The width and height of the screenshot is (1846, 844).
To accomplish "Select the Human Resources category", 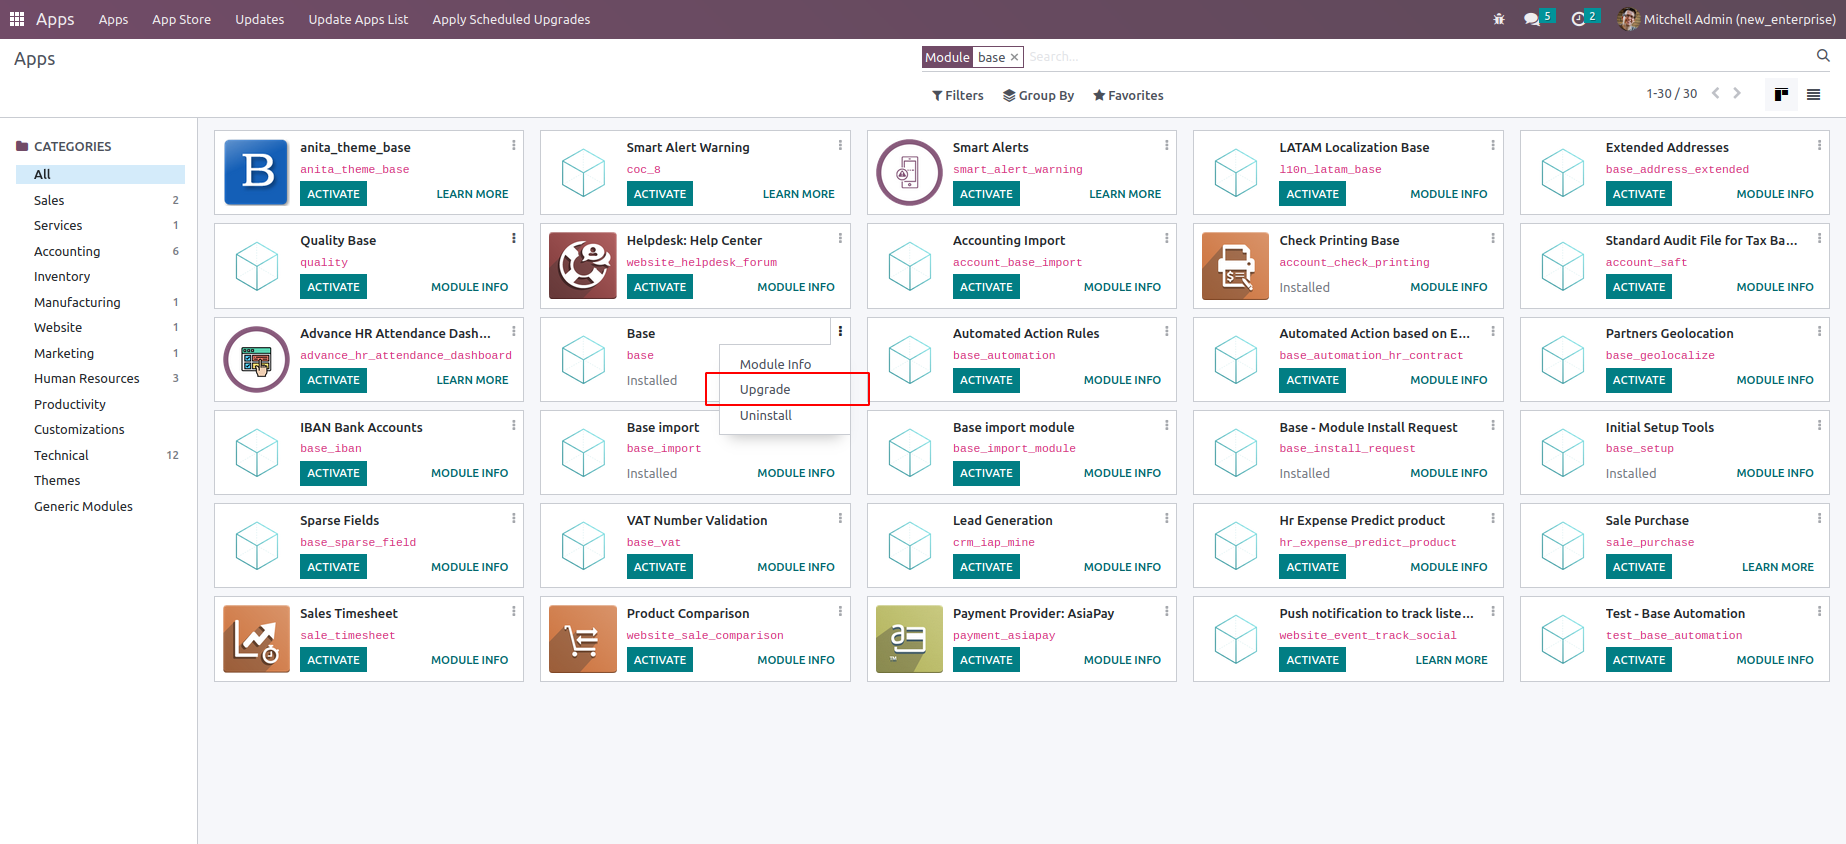I will [100, 378].
